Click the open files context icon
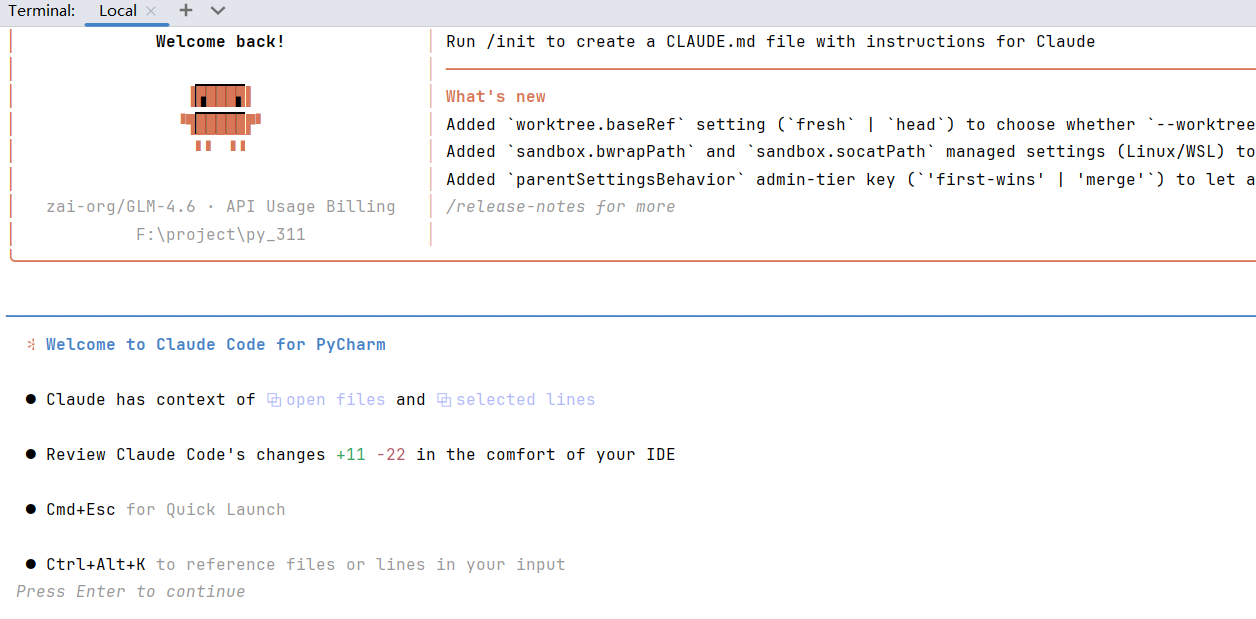 [274, 400]
